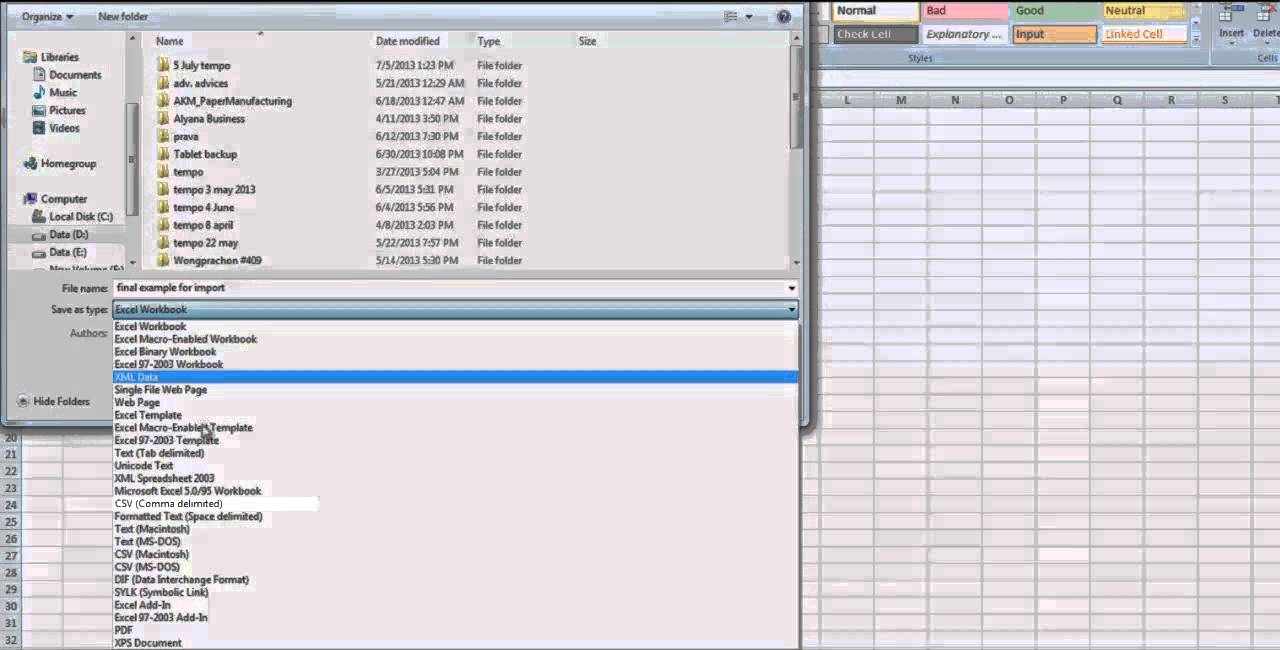Open Pictures library in sidebar
This screenshot has width=1280, height=650.
point(67,110)
